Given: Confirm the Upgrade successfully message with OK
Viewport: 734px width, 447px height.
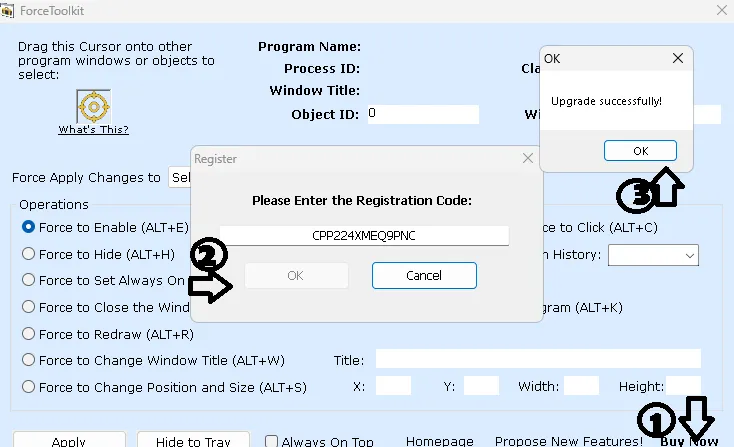Looking at the screenshot, I should pos(640,150).
